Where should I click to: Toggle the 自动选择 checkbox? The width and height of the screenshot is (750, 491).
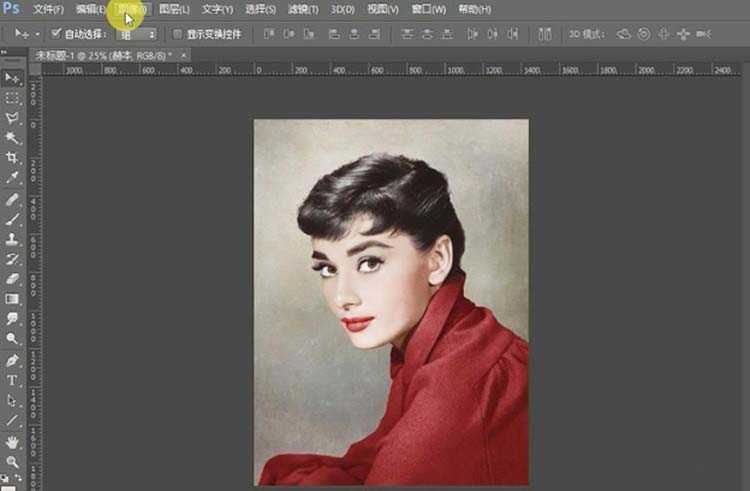click(x=56, y=34)
